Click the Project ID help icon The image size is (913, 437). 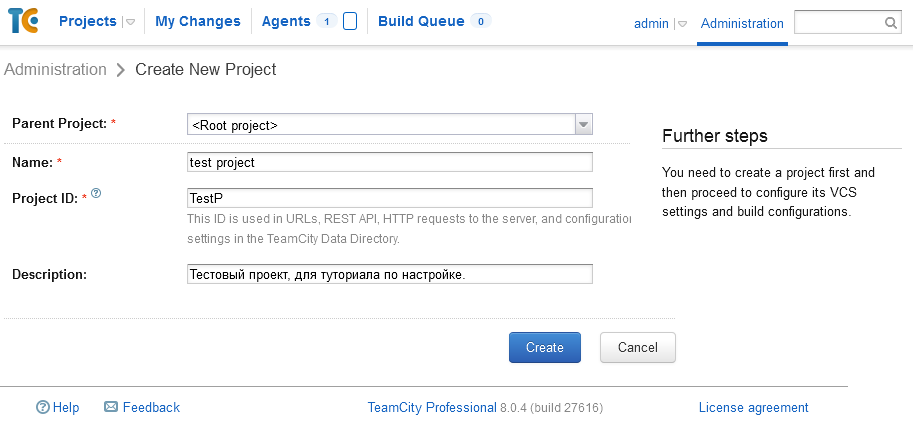[97, 194]
